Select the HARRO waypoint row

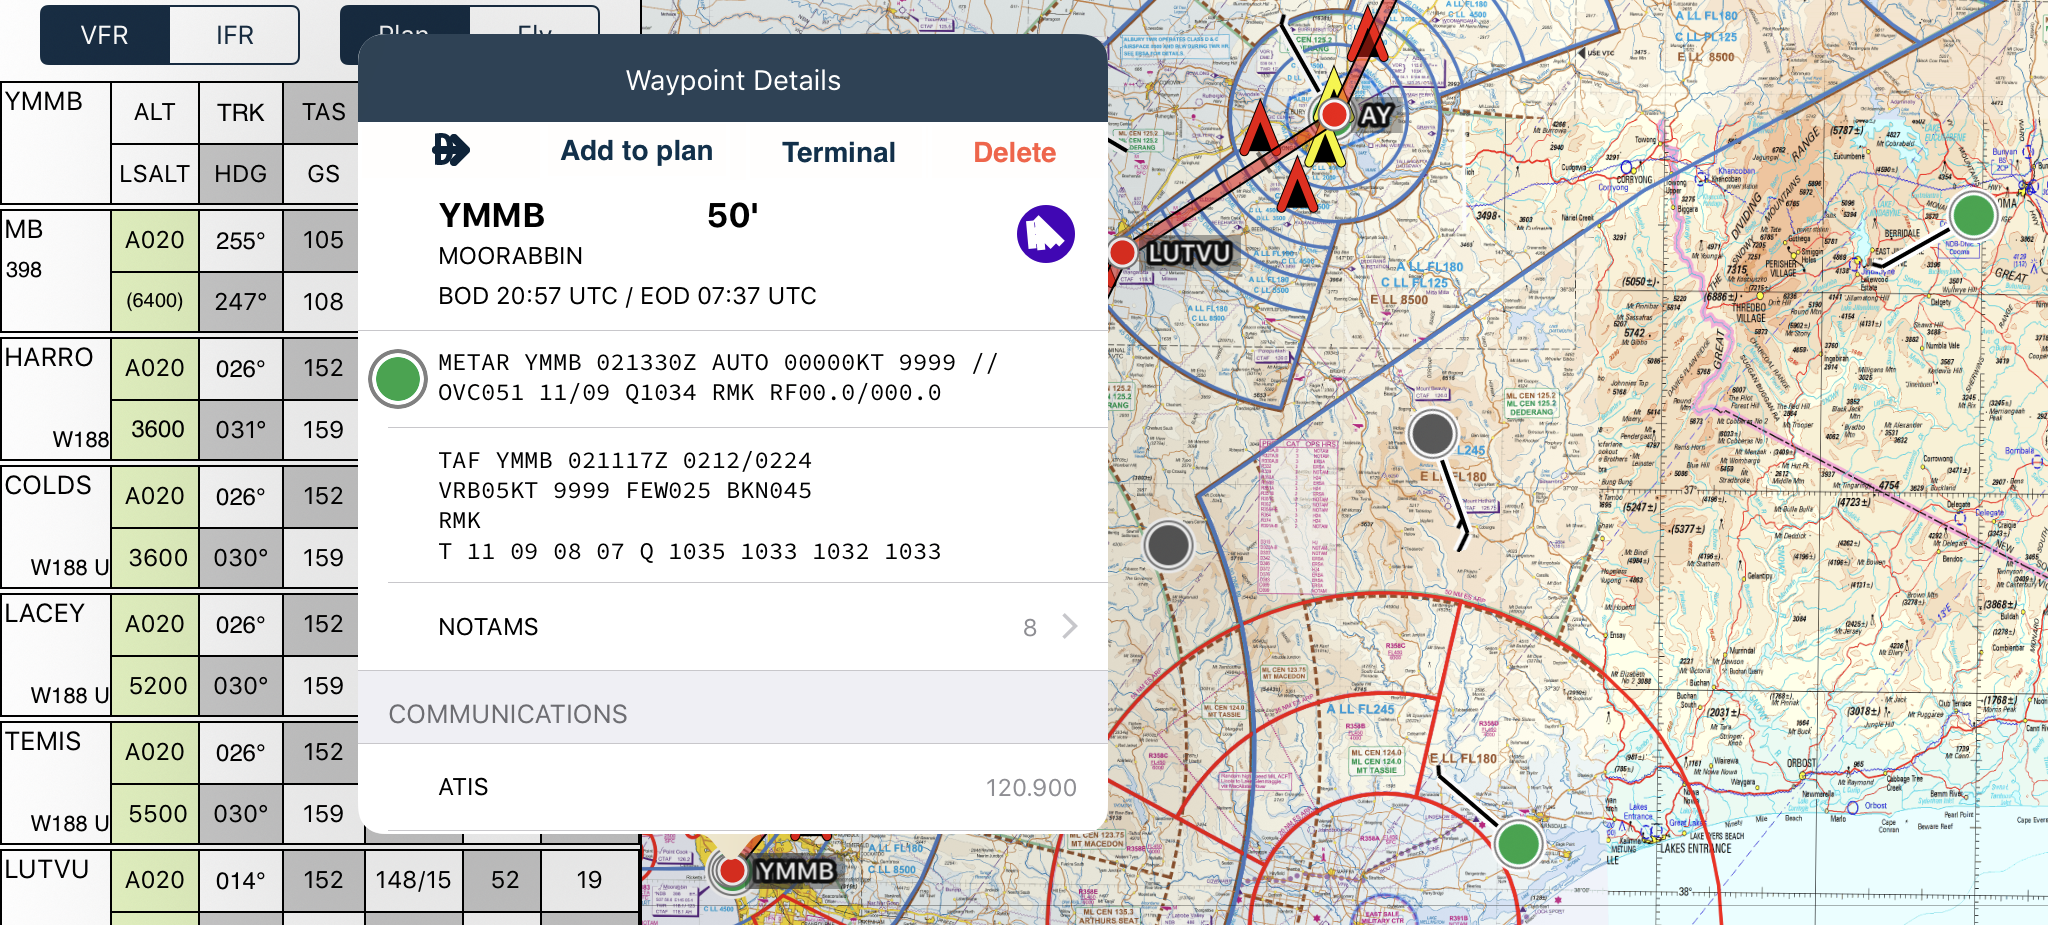click(x=55, y=399)
